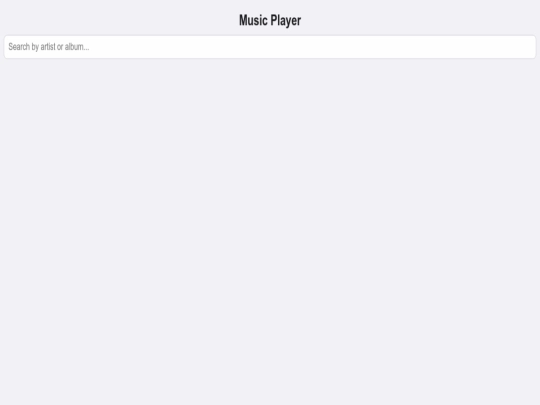This screenshot has height=405, width=540.
Task: Click the search by artist or album field
Action: pos(270,47)
